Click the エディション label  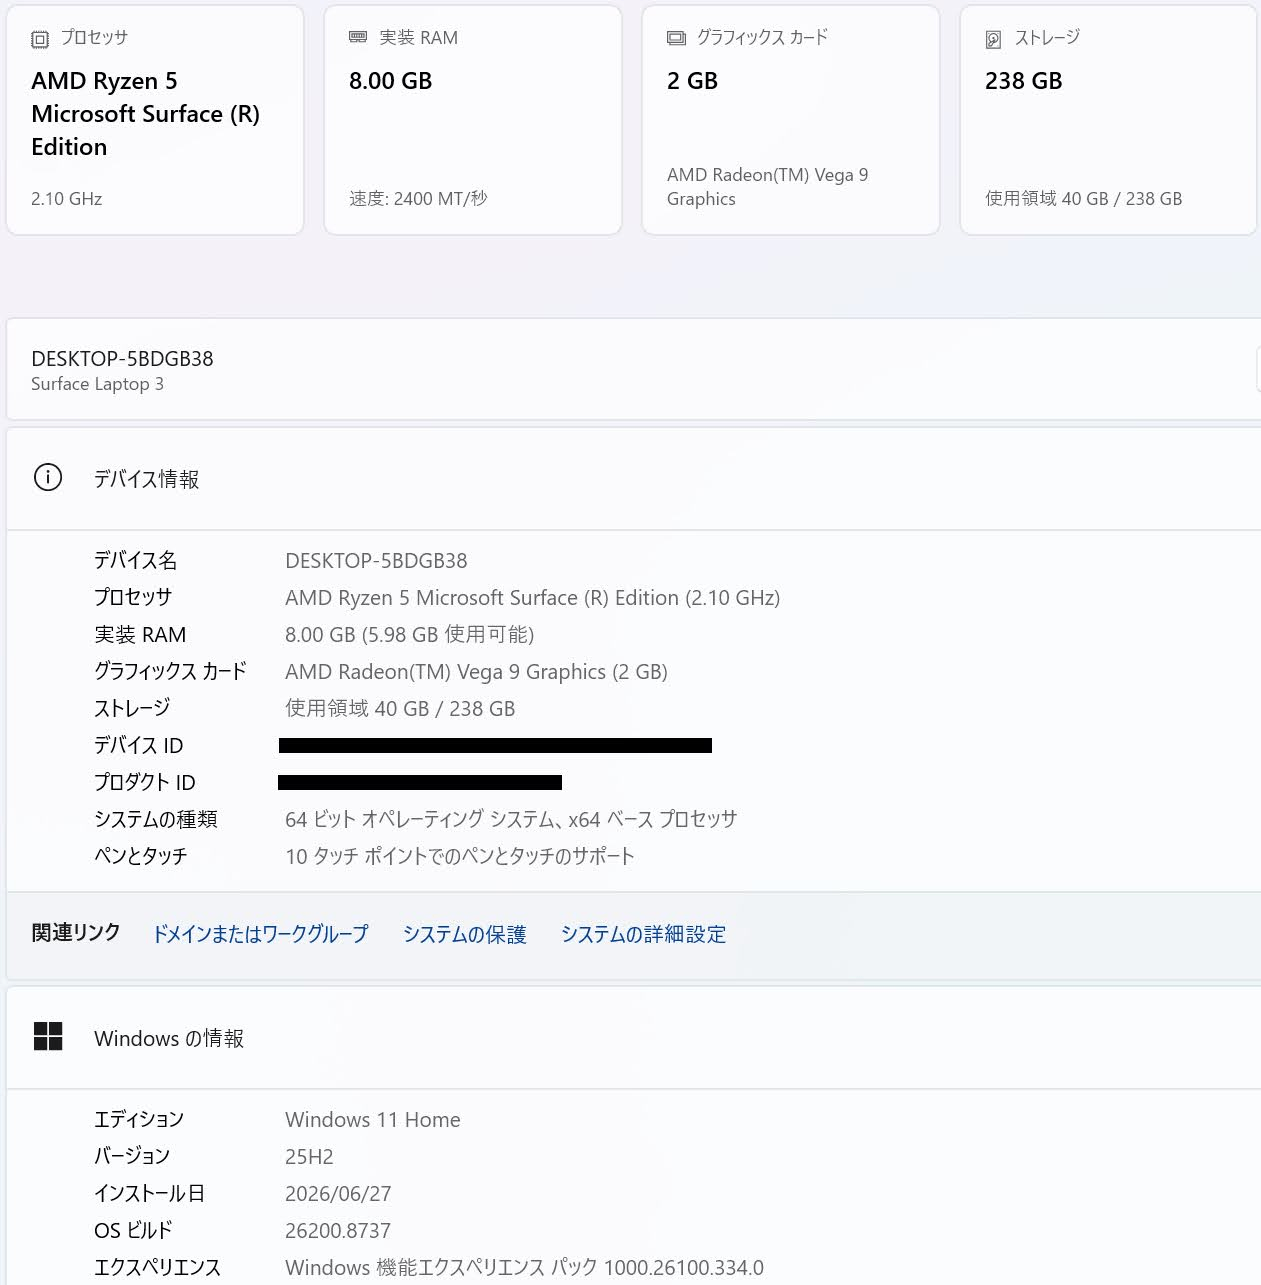pos(139,1120)
